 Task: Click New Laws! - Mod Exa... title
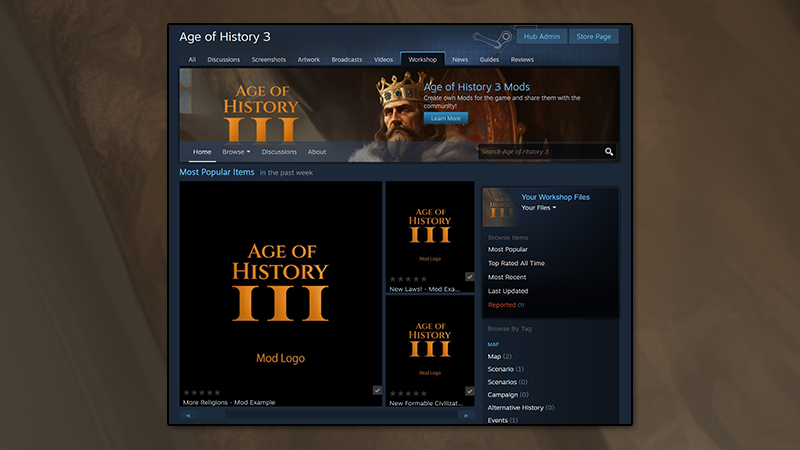[x=424, y=289]
